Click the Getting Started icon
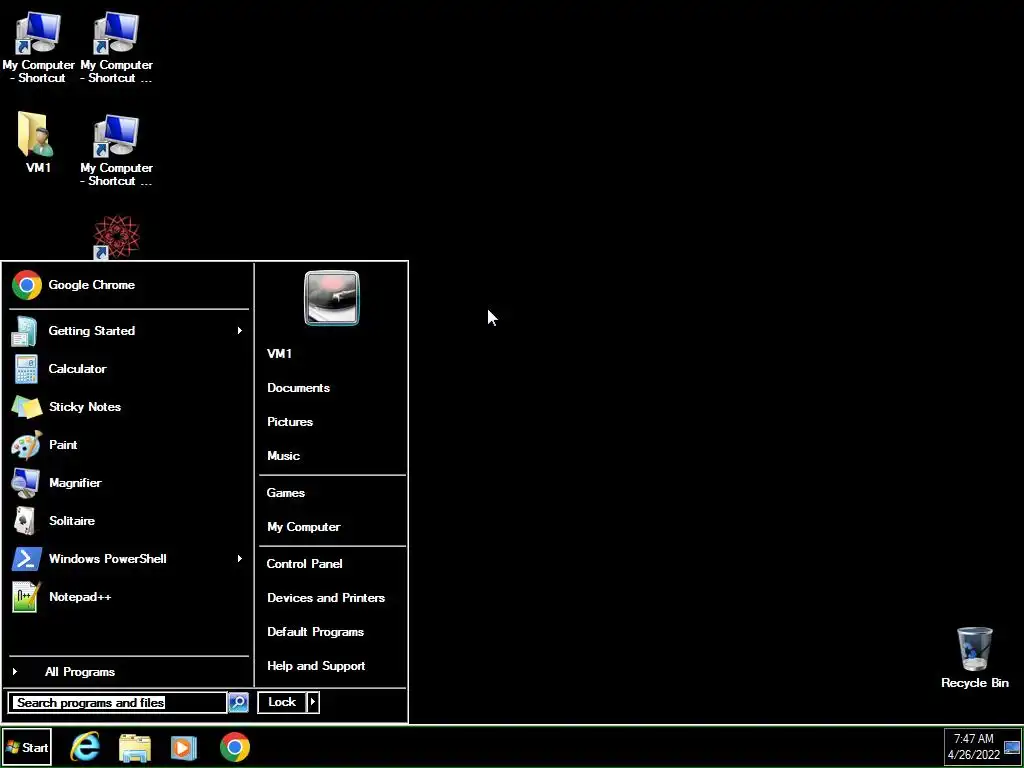 (x=25, y=331)
